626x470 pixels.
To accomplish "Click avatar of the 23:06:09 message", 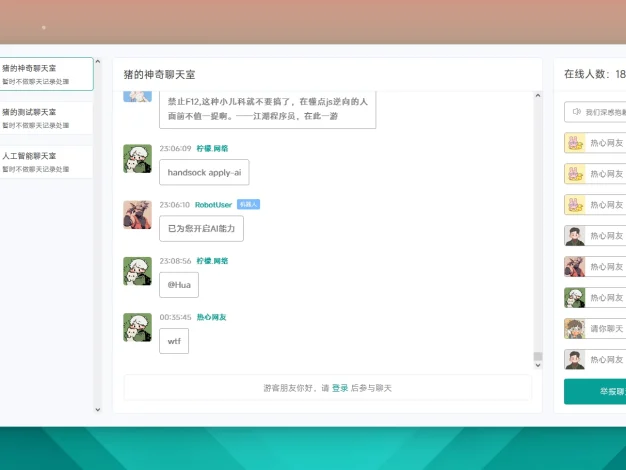I will [x=137, y=159].
